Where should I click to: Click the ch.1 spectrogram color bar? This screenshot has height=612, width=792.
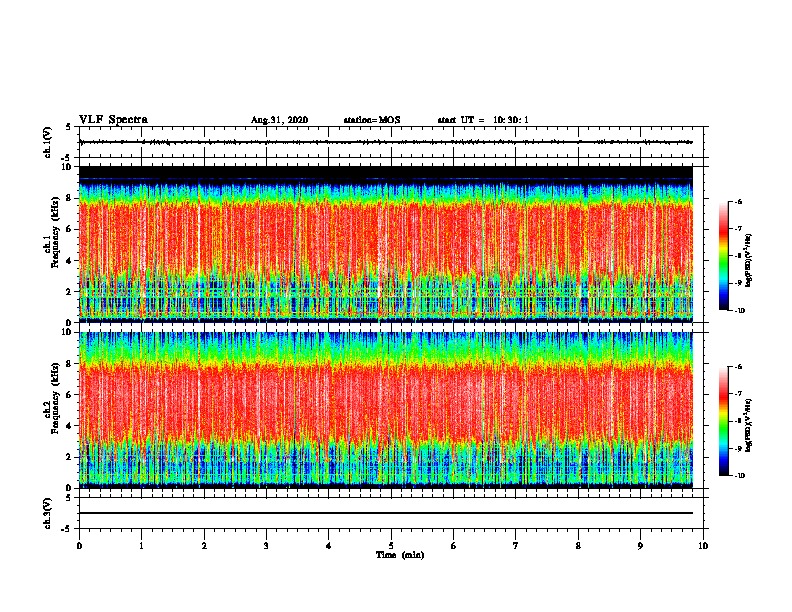pos(723,256)
